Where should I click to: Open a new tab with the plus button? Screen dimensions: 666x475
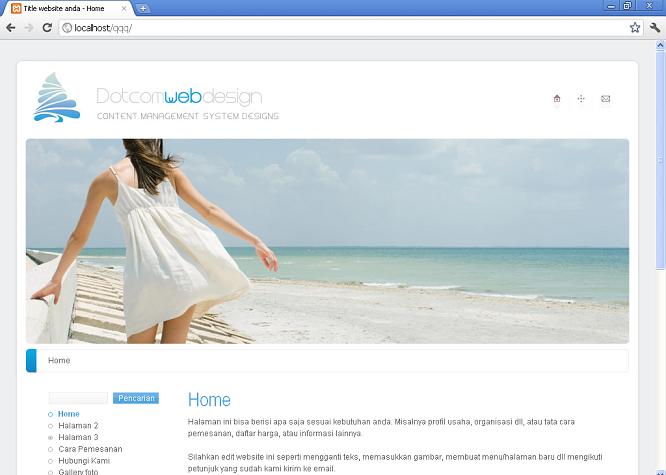click(x=143, y=8)
